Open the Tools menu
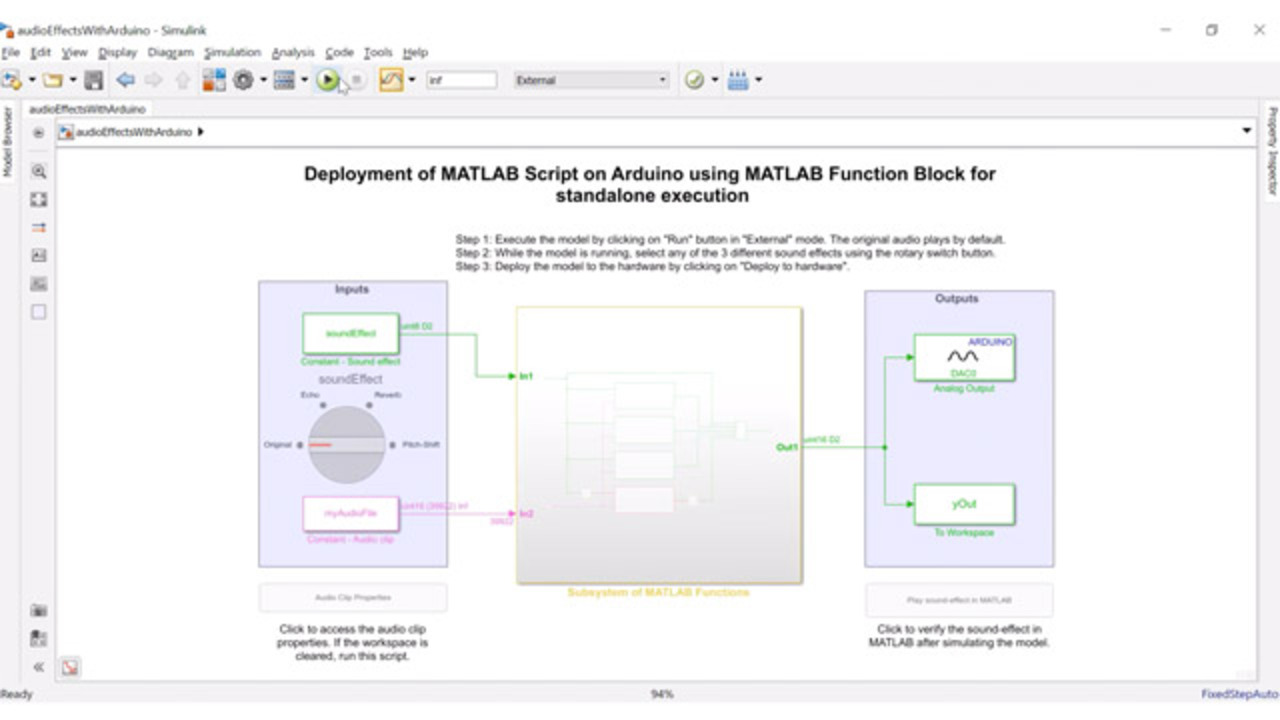The image size is (1280, 720). tap(378, 52)
